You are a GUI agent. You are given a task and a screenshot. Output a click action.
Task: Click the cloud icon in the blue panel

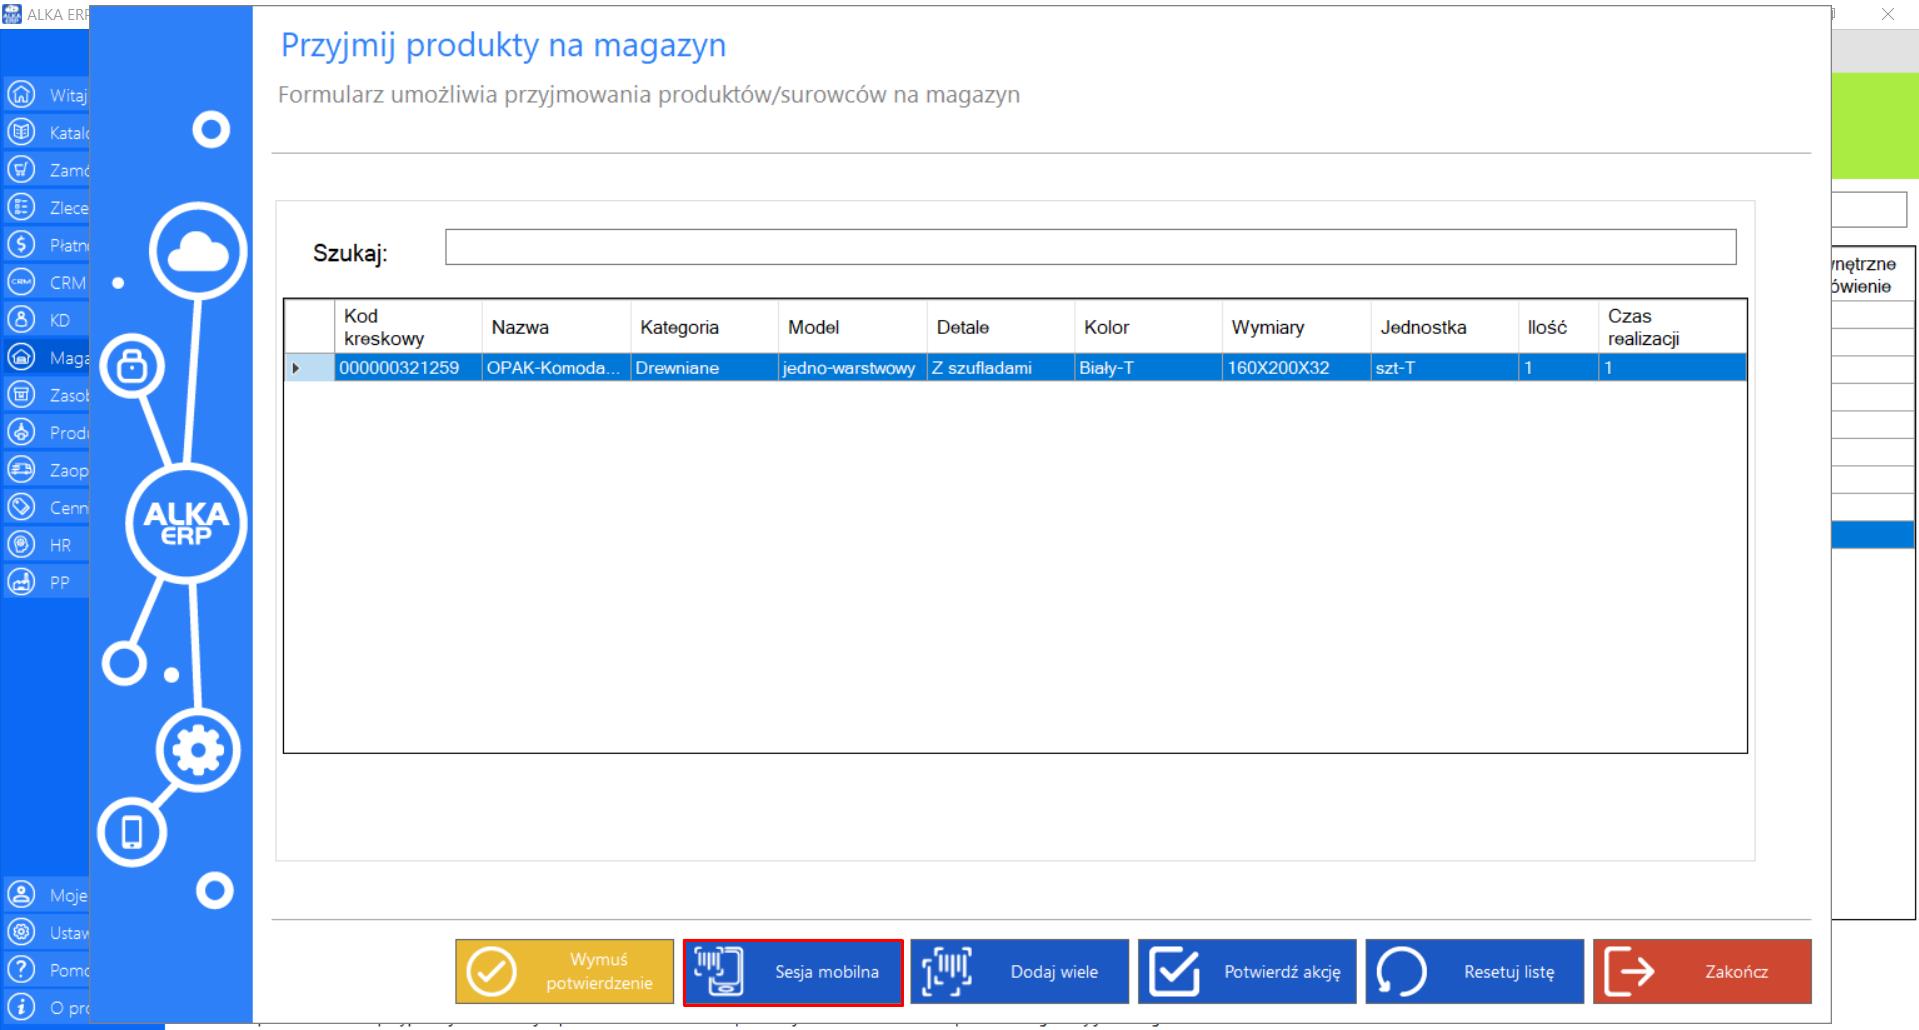point(198,252)
